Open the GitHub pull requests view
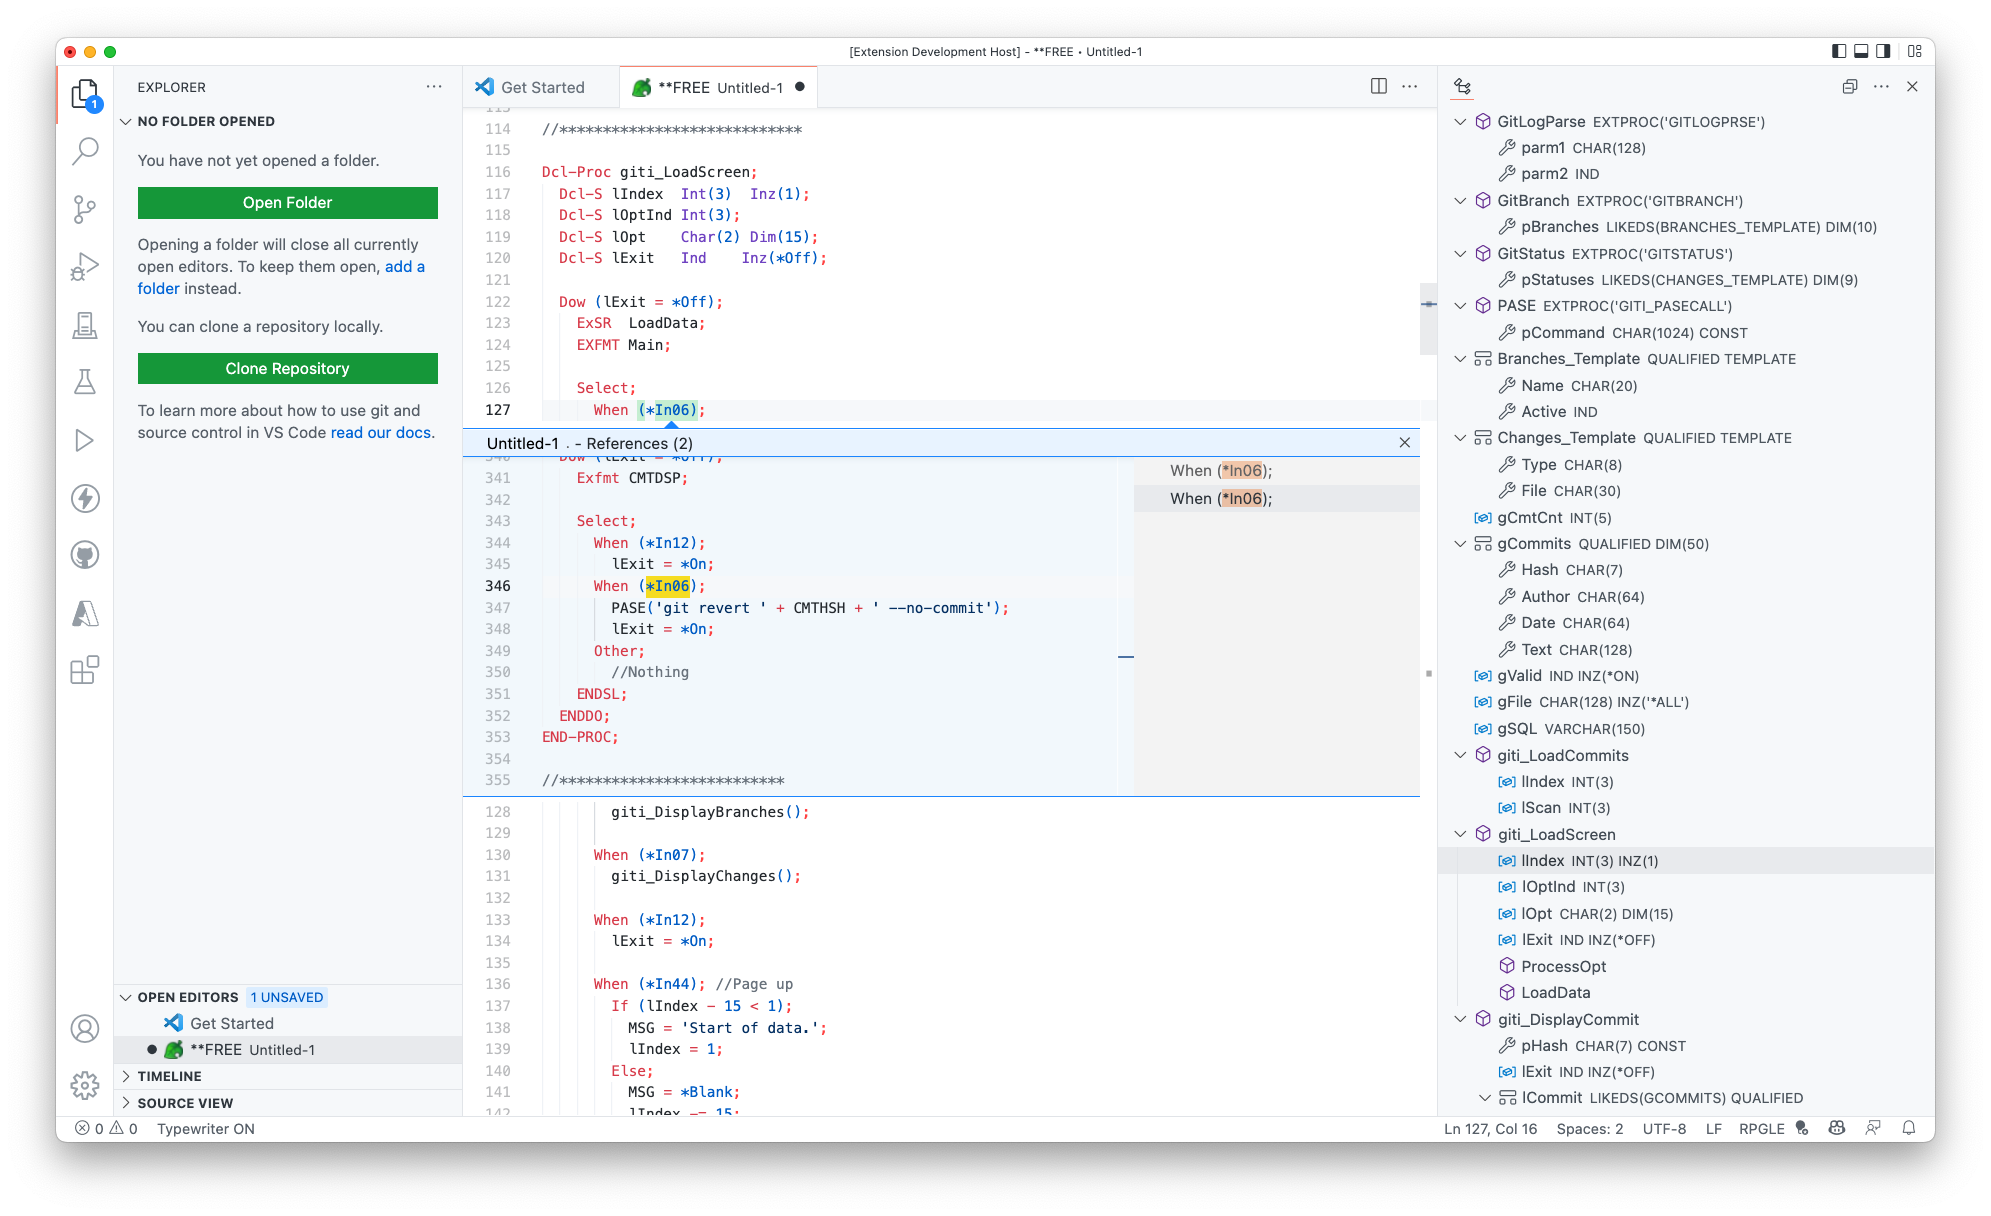Screen dimensions: 1991x1216 tap(85, 555)
